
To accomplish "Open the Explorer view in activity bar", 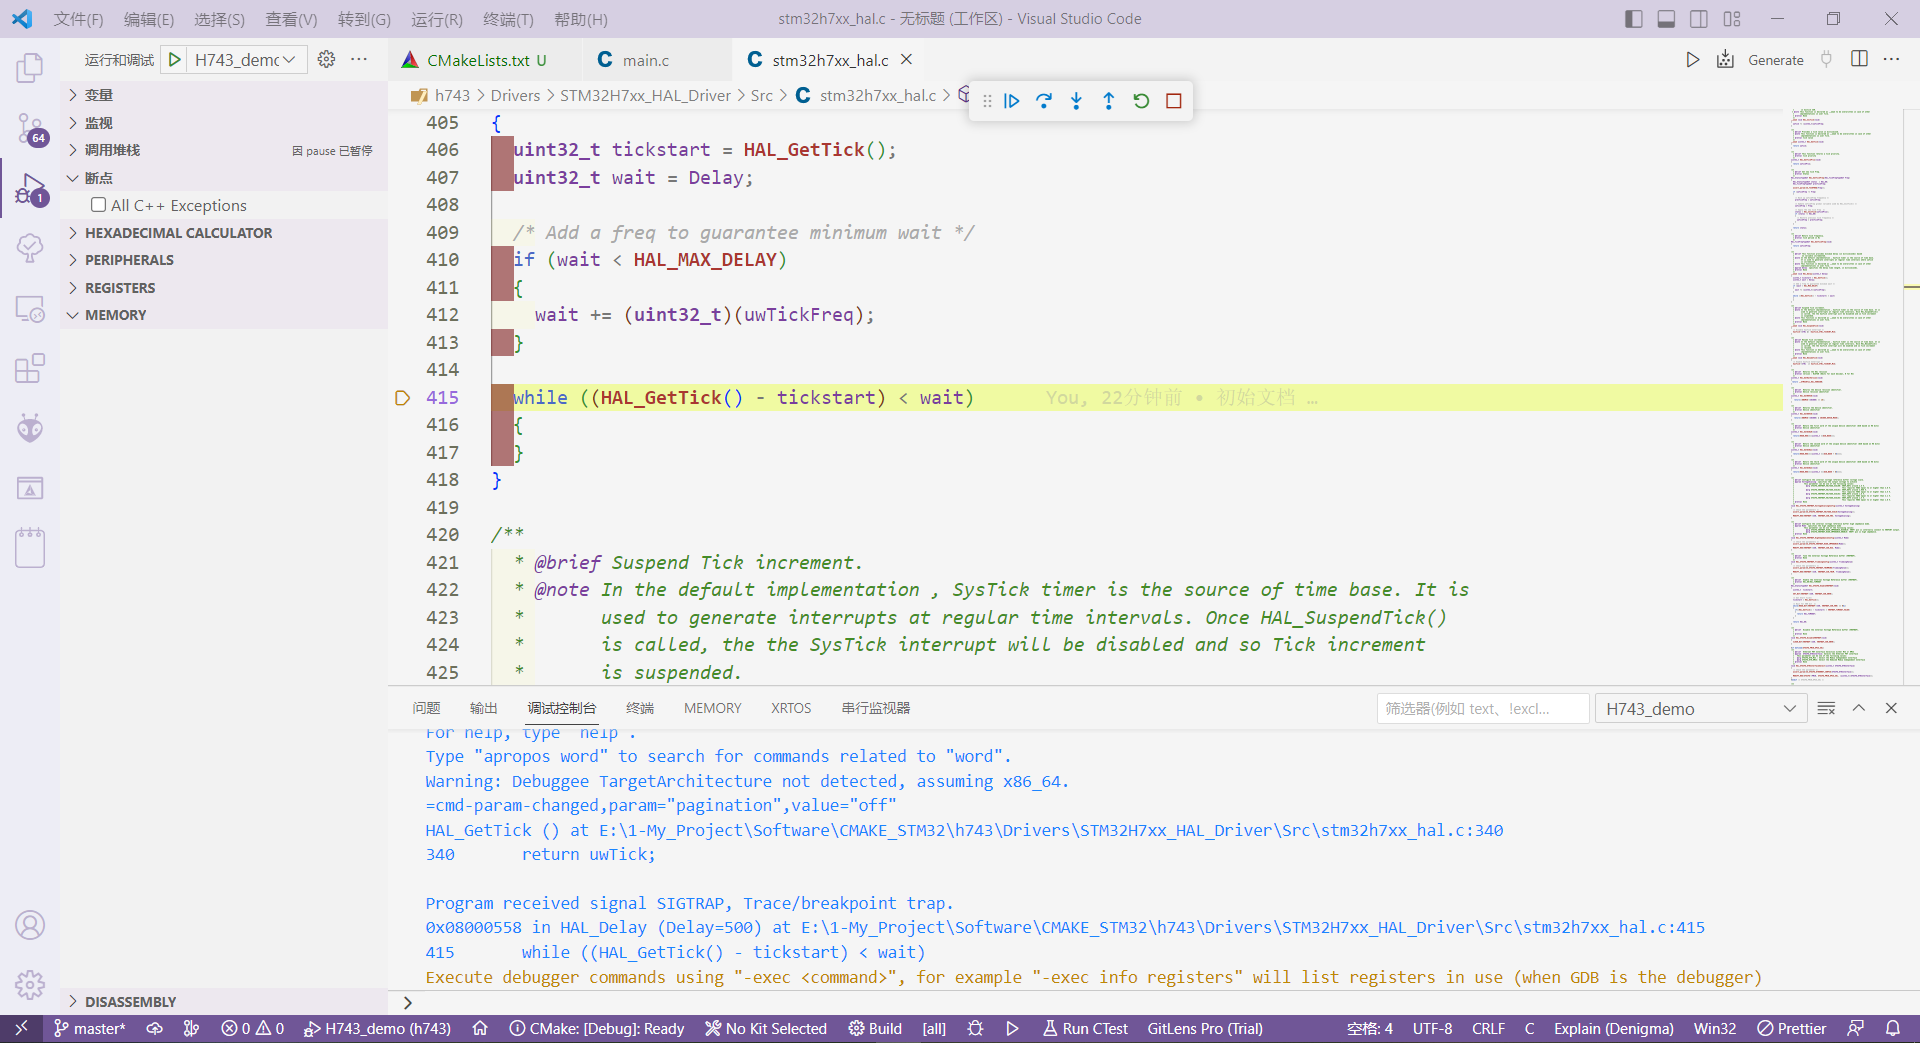I will click(30, 68).
